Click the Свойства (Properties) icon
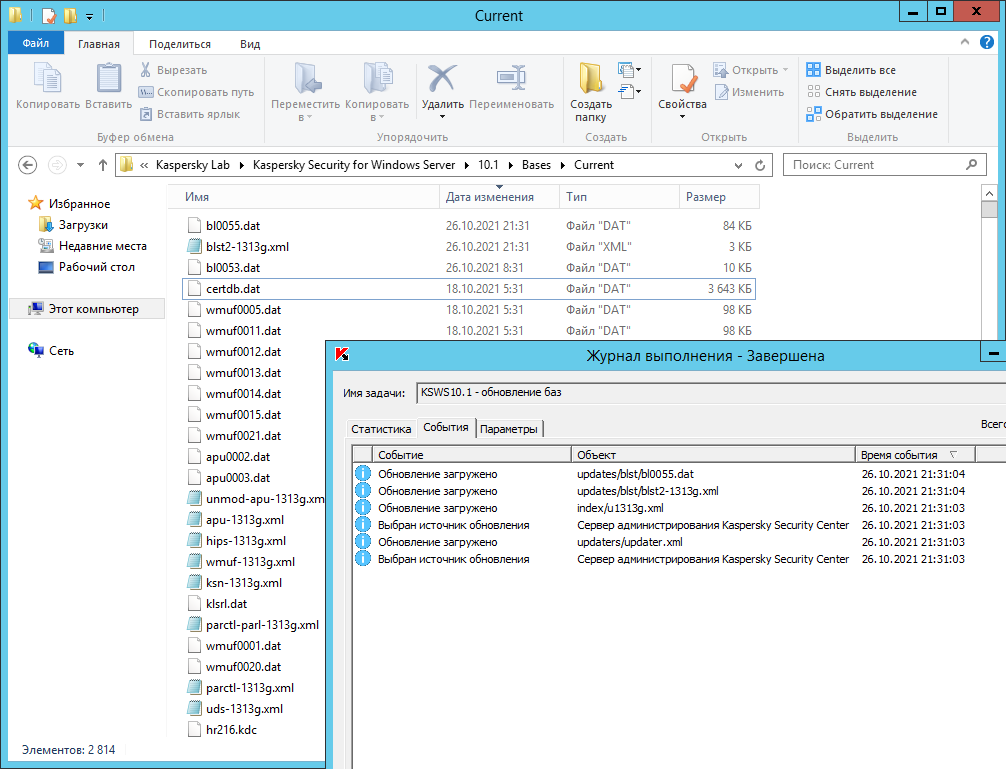Image resolution: width=1006 pixels, height=769 pixels. [x=682, y=78]
